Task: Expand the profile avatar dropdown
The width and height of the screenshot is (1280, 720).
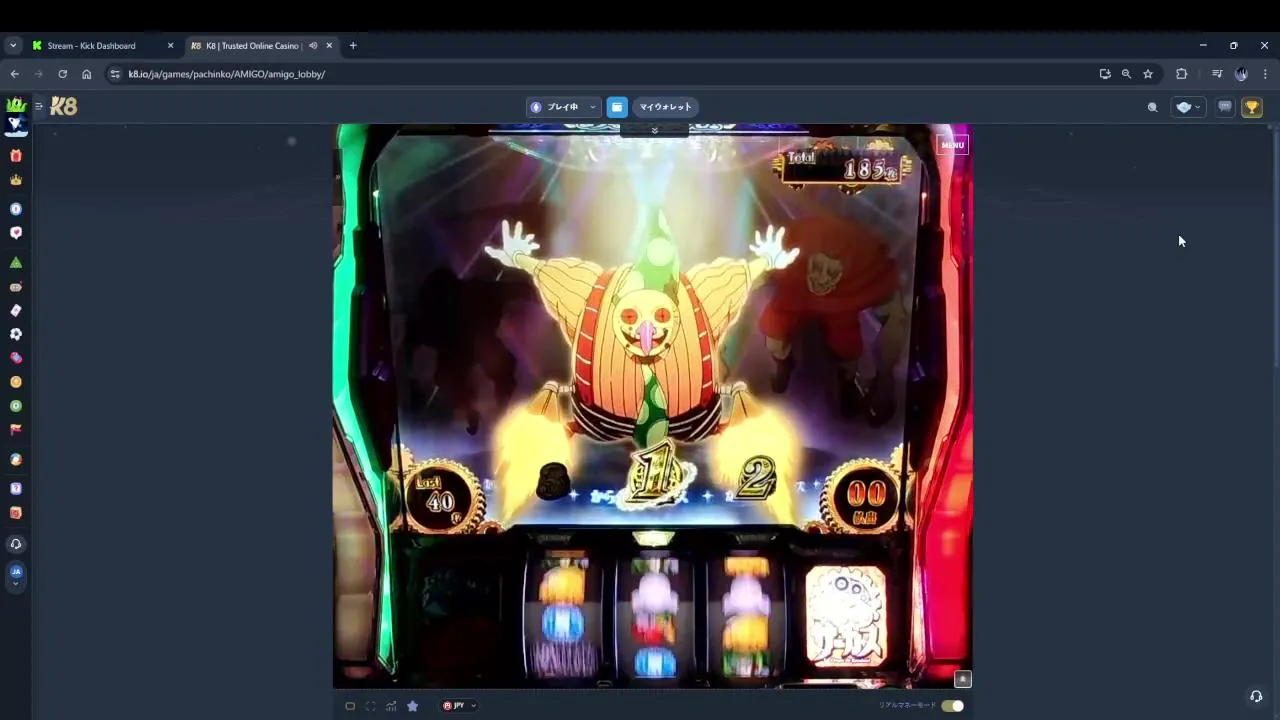Action: (x=1190, y=107)
